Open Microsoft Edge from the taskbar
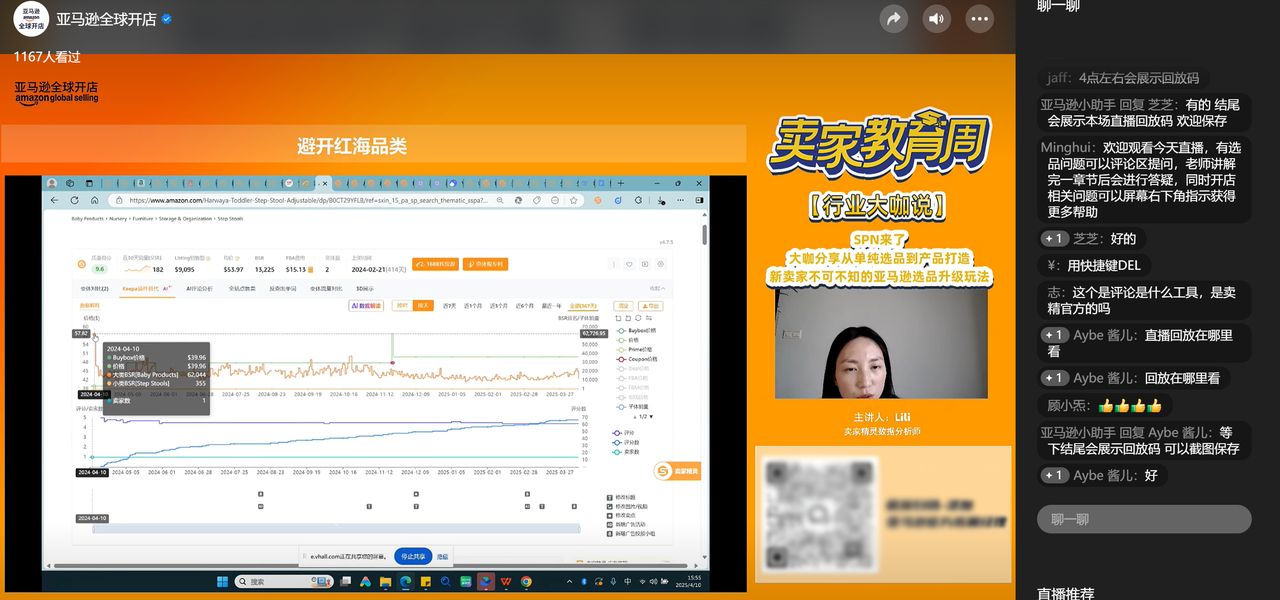The height and width of the screenshot is (600, 1280). pos(406,581)
